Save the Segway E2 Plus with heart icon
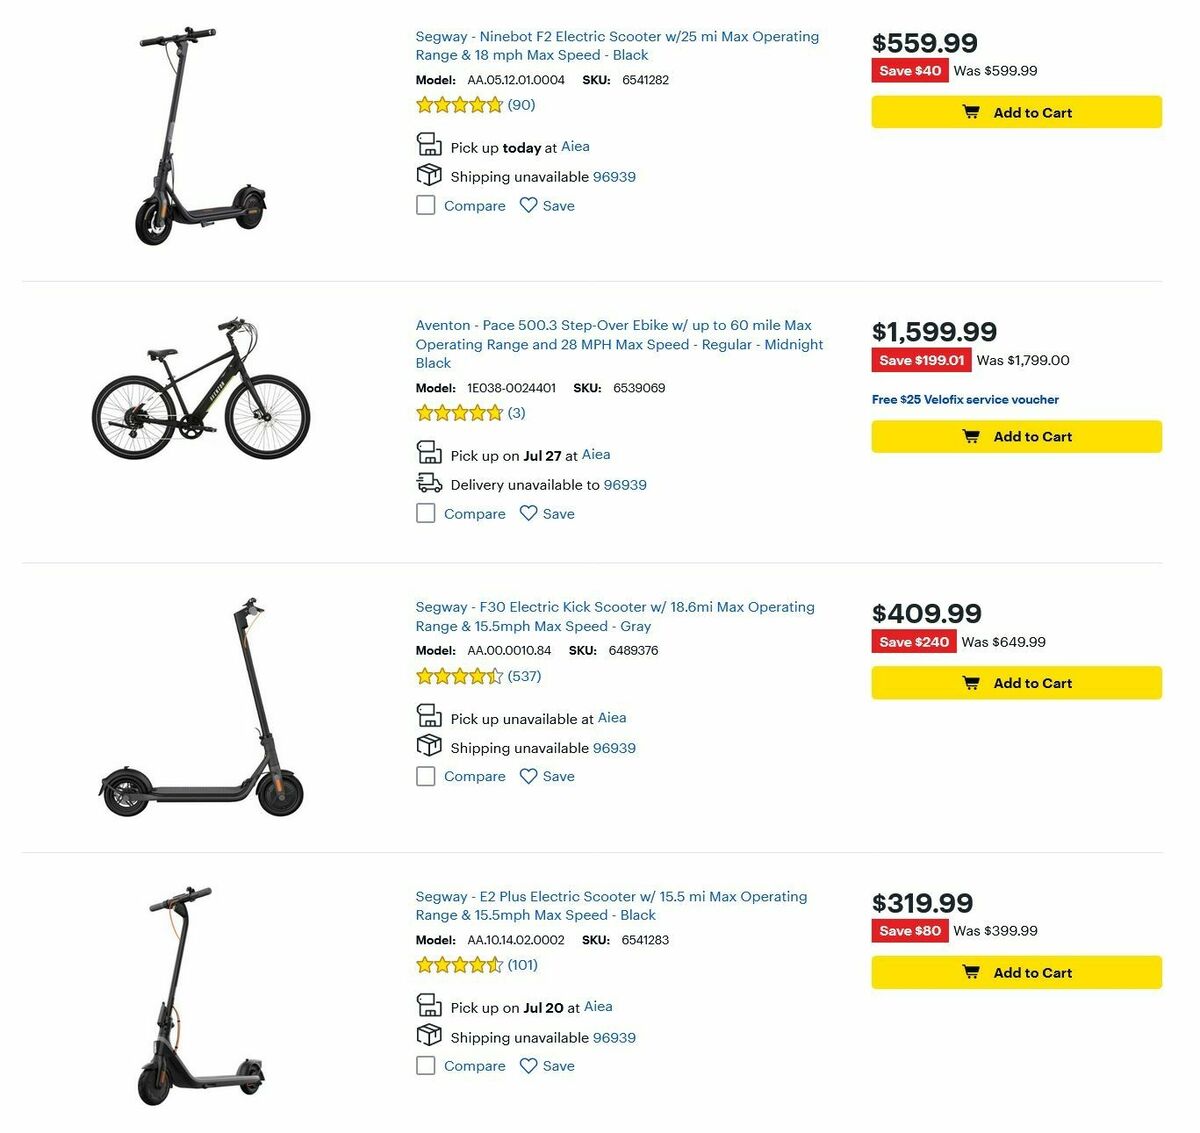Screen dimensions: 1200x1133 pos(528,1066)
